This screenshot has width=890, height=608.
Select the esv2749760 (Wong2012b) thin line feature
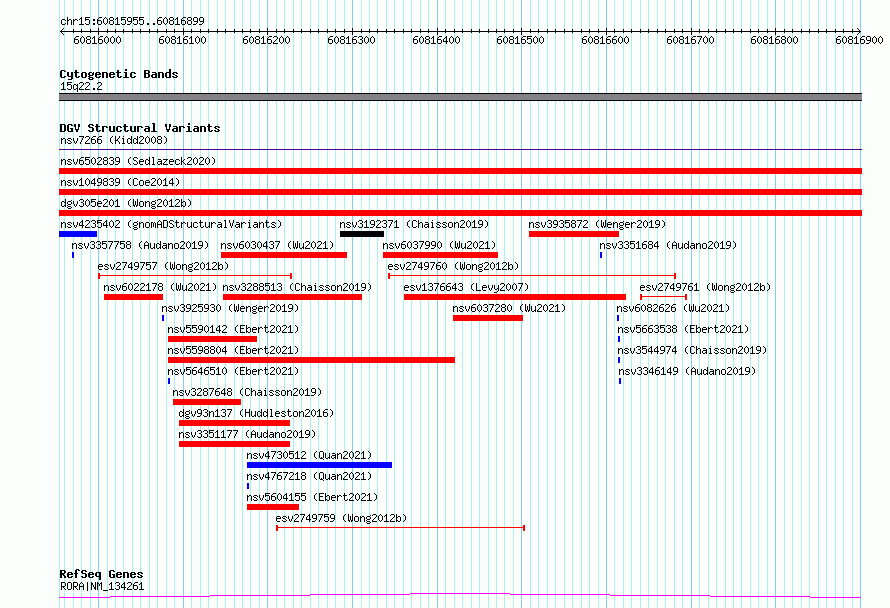[x=532, y=276]
